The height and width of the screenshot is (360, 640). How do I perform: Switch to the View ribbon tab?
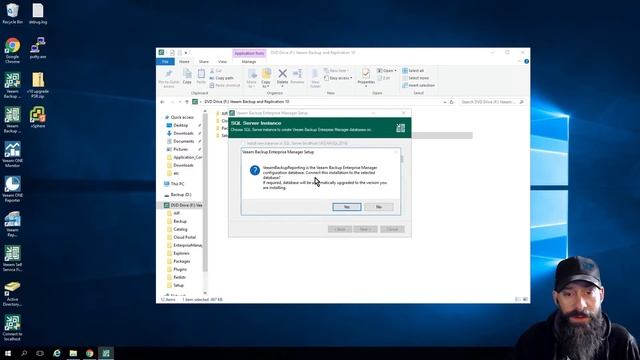click(x=222, y=62)
